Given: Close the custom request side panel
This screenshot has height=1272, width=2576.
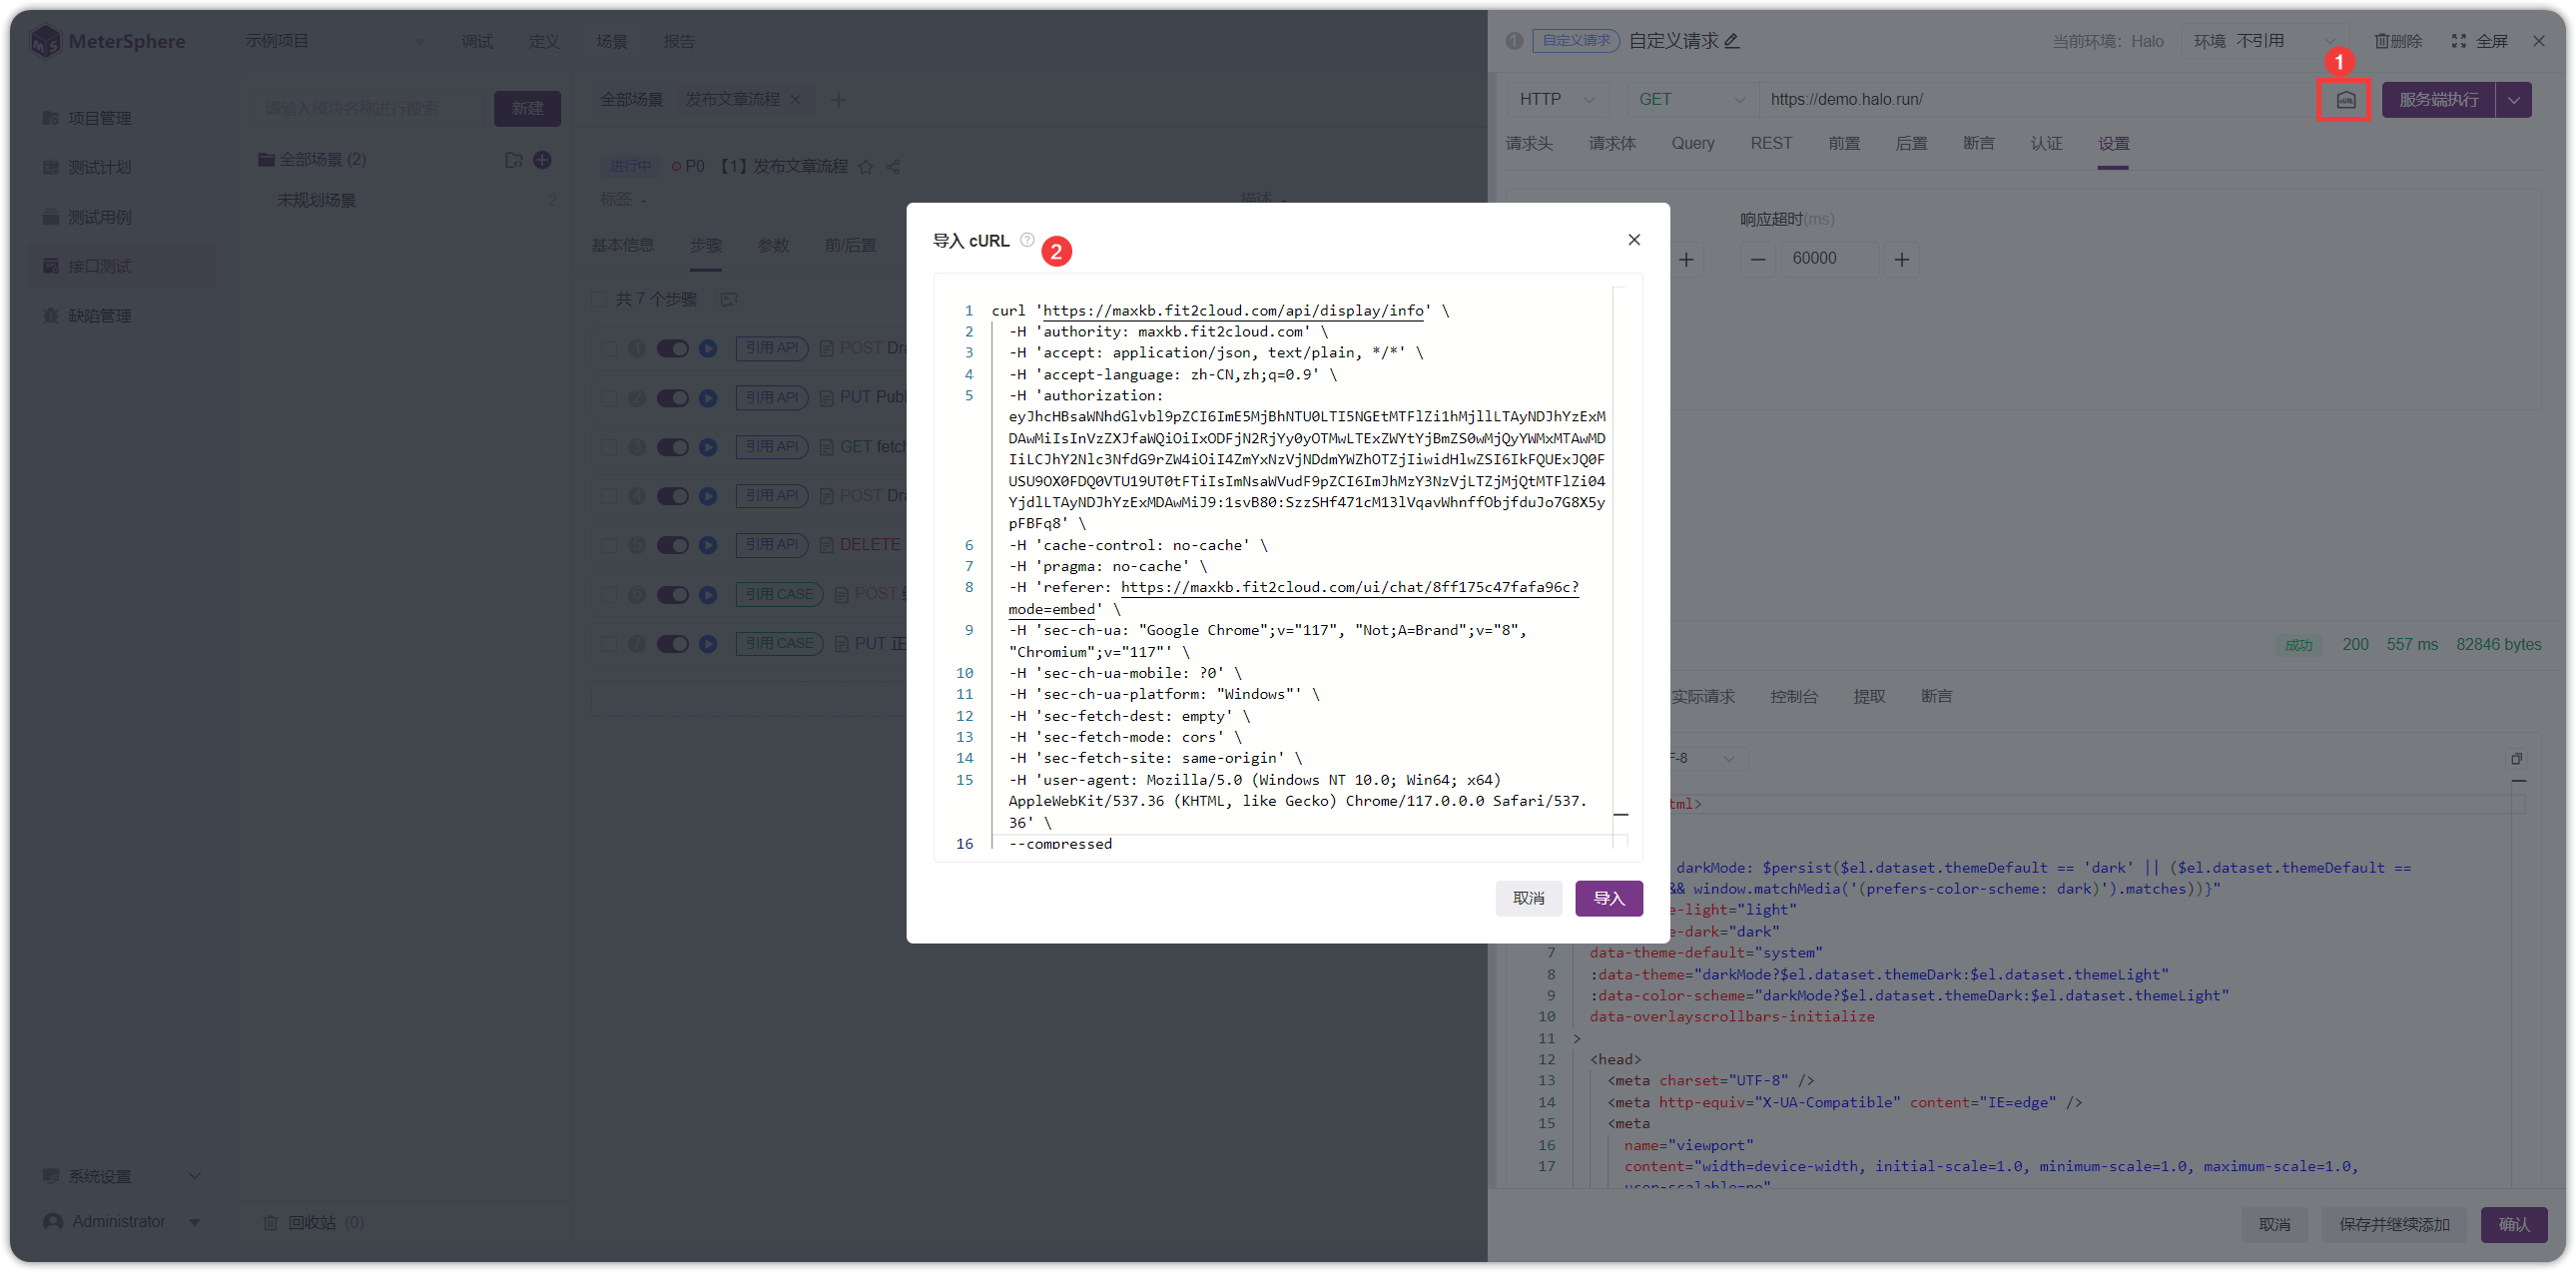Looking at the screenshot, I should click(x=2539, y=41).
